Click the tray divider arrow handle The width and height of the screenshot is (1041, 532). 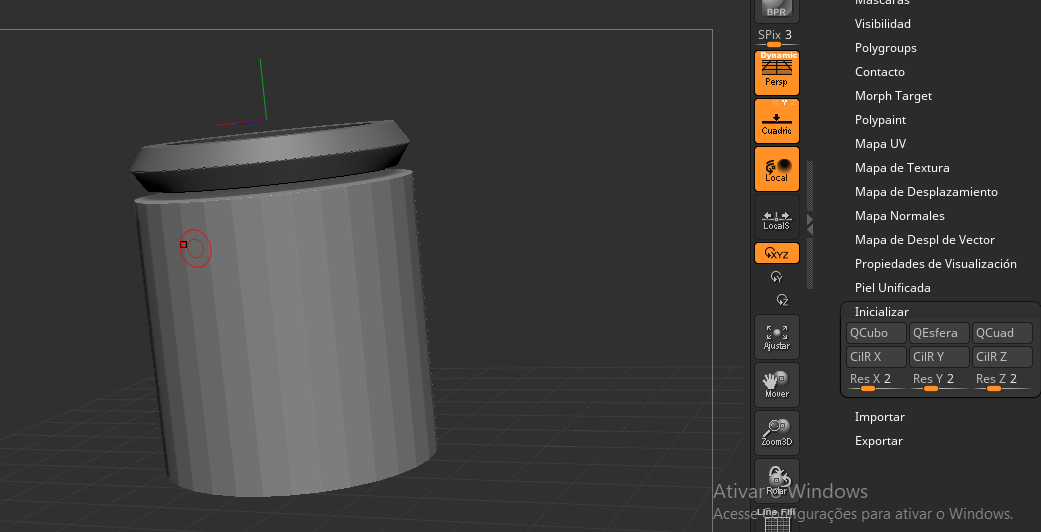(x=809, y=224)
